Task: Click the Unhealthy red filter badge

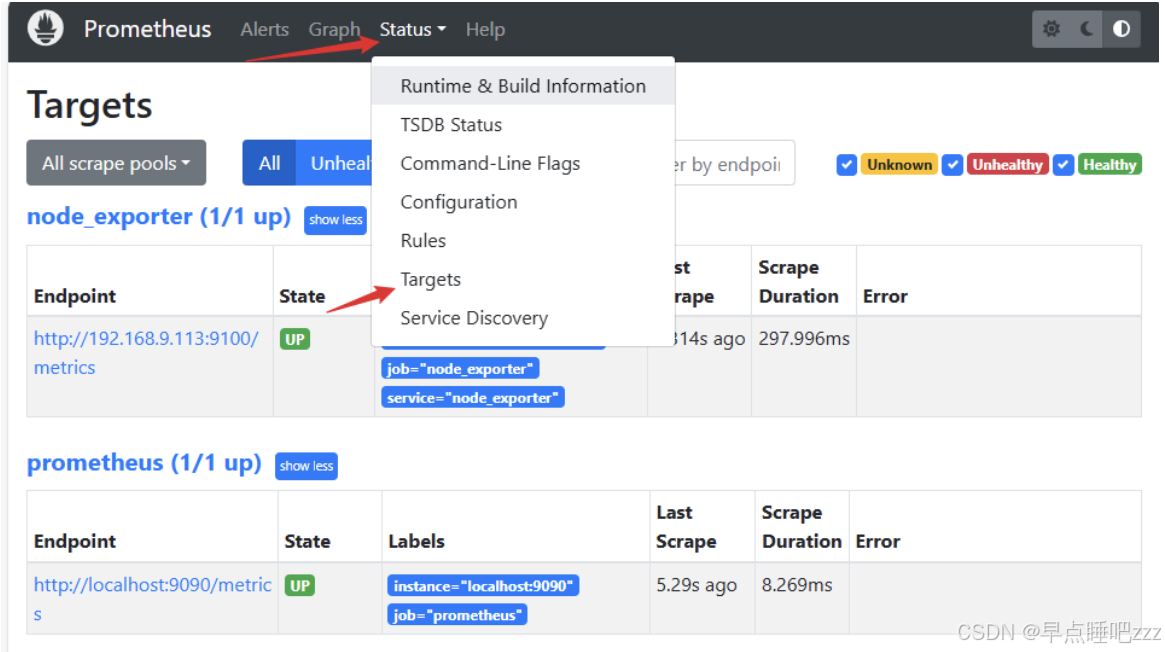Action: pyautogui.click(x=1007, y=165)
